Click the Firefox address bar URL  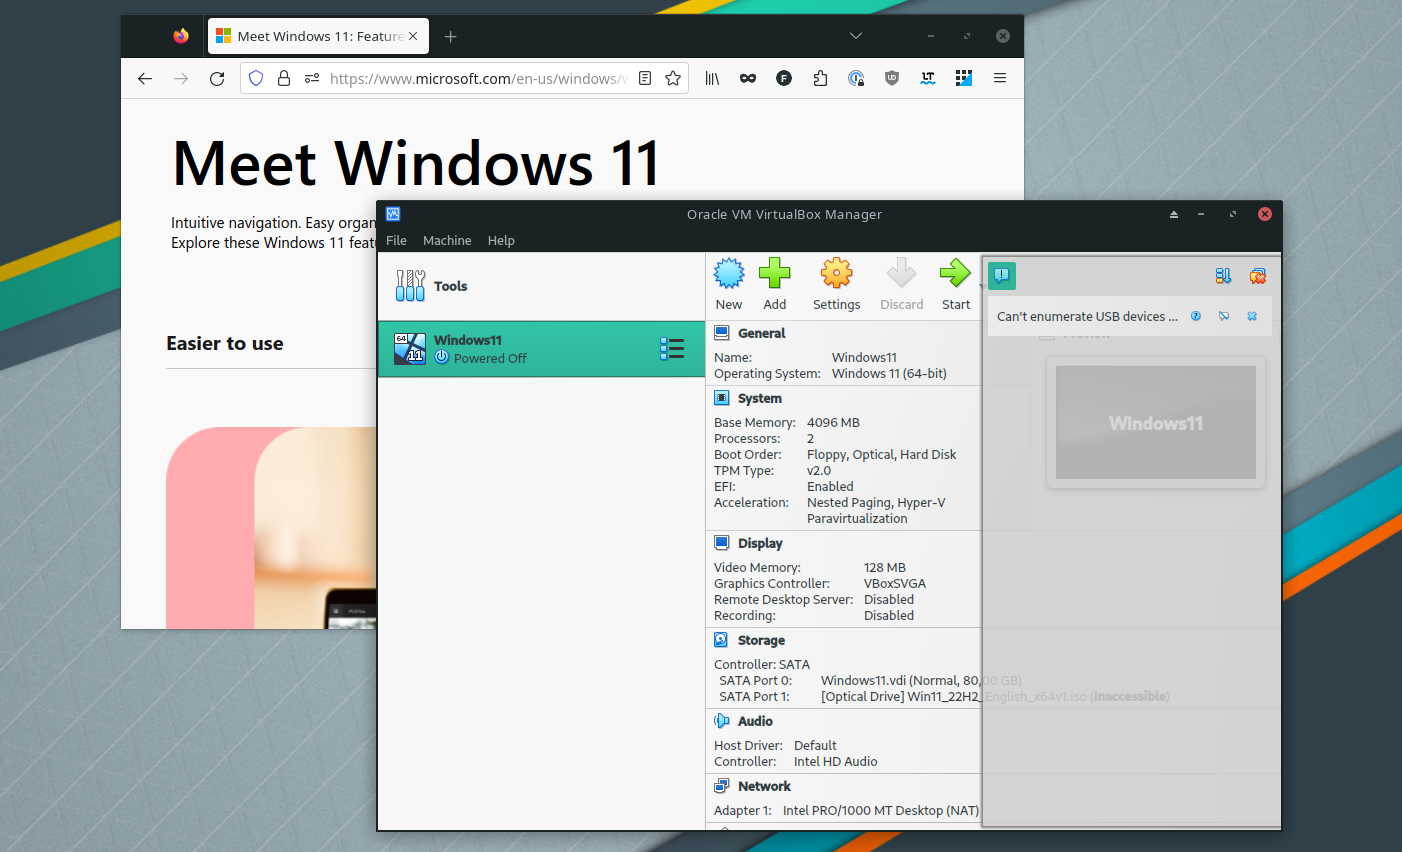coord(478,78)
